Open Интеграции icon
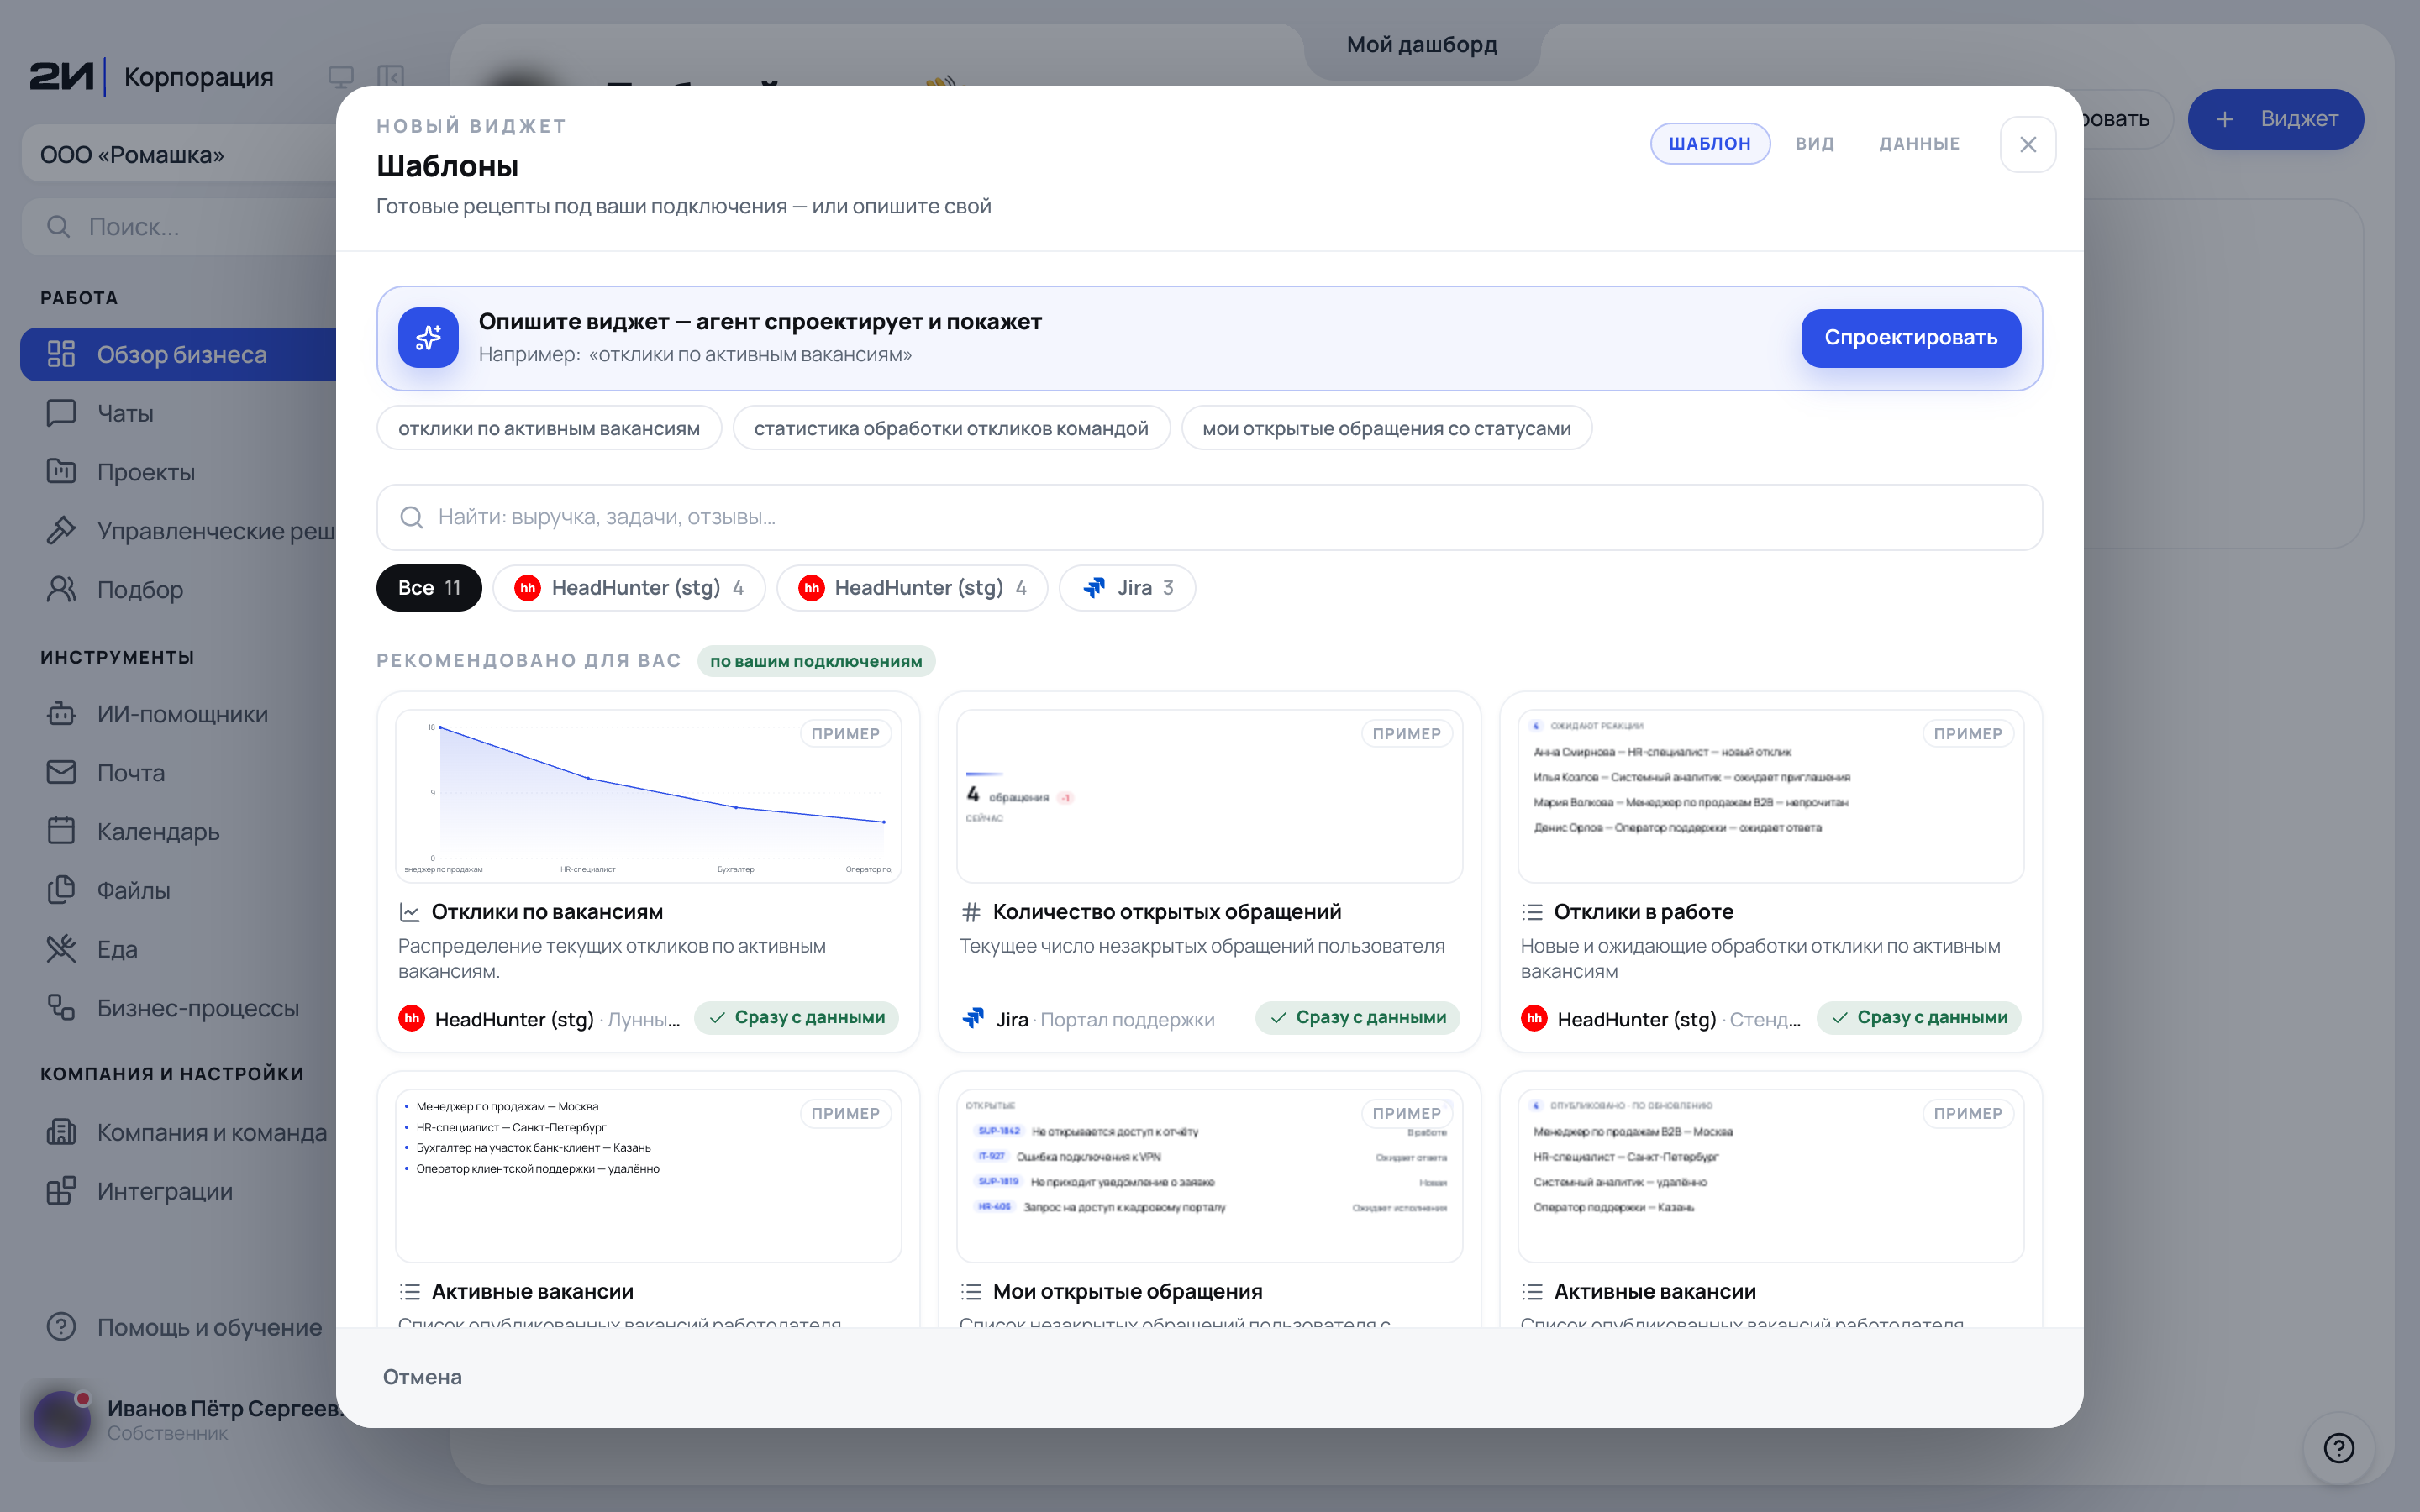Screen dimensions: 2420x1512 pyautogui.click(x=61, y=1191)
